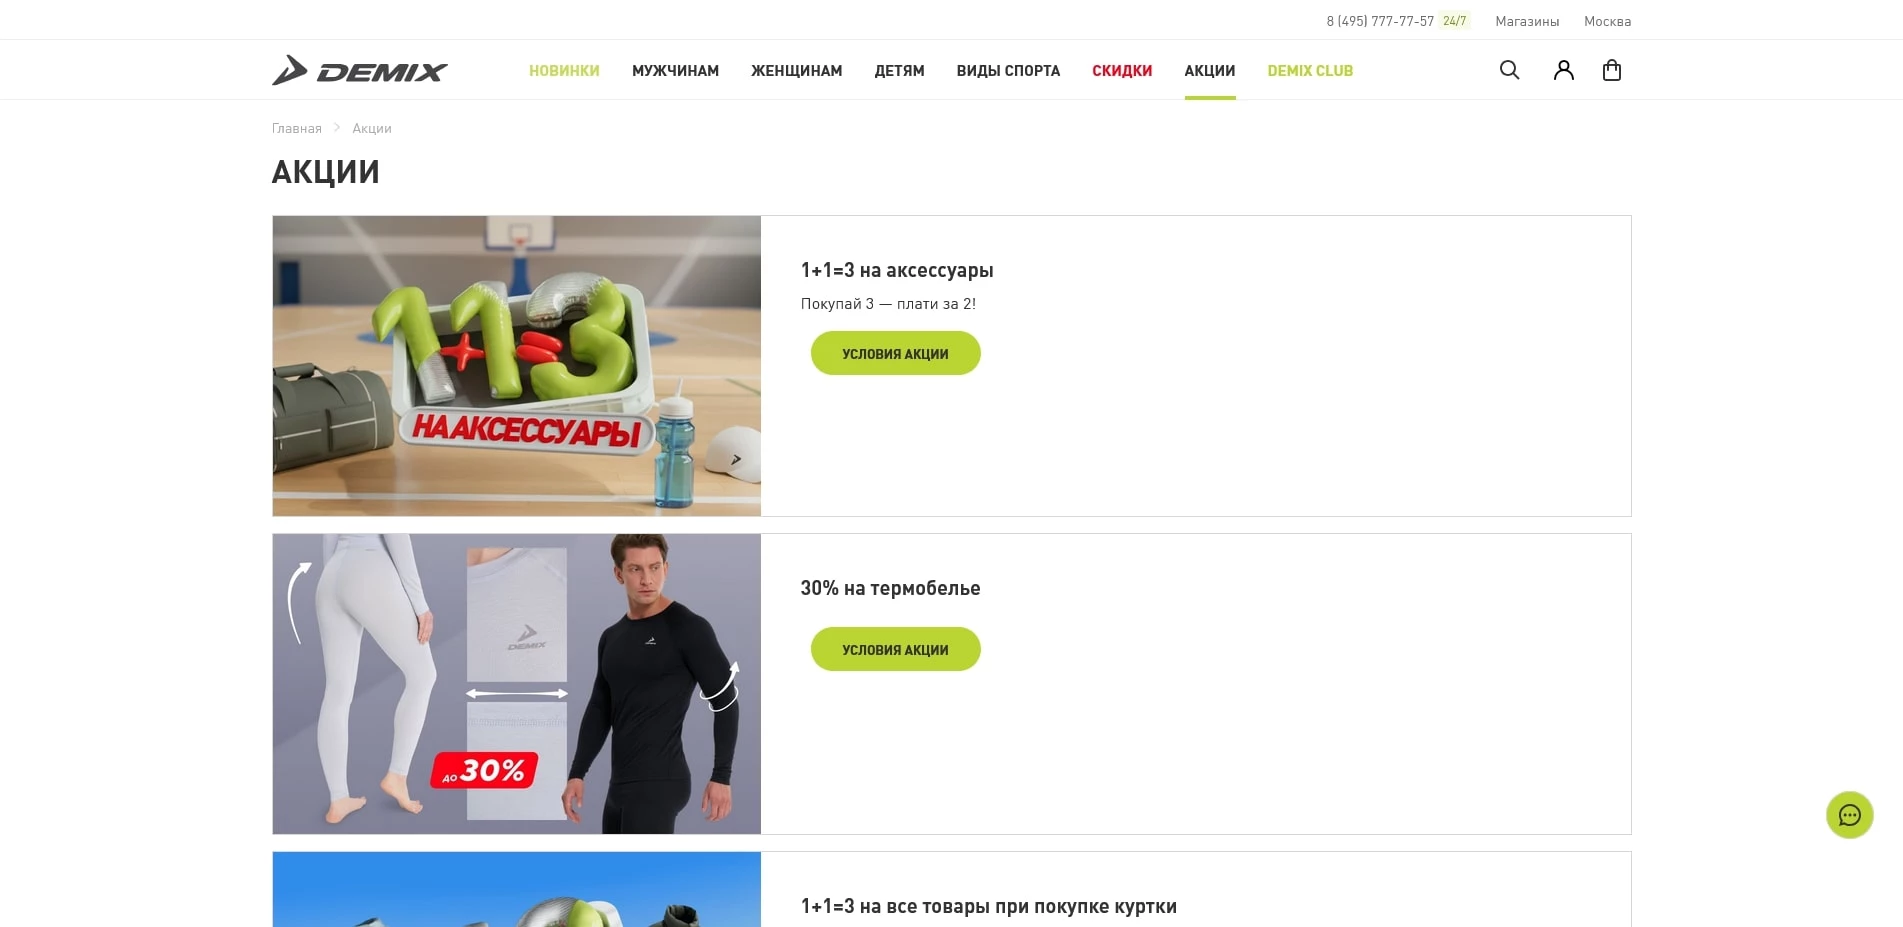Open the shopping bag cart icon
1903x927 pixels.
click(1612, 70)
